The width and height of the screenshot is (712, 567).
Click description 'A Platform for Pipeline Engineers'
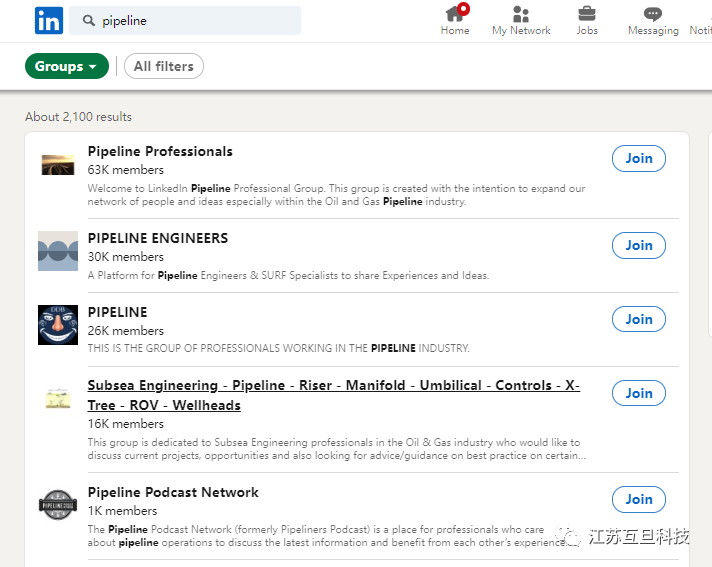click(288, 276)
